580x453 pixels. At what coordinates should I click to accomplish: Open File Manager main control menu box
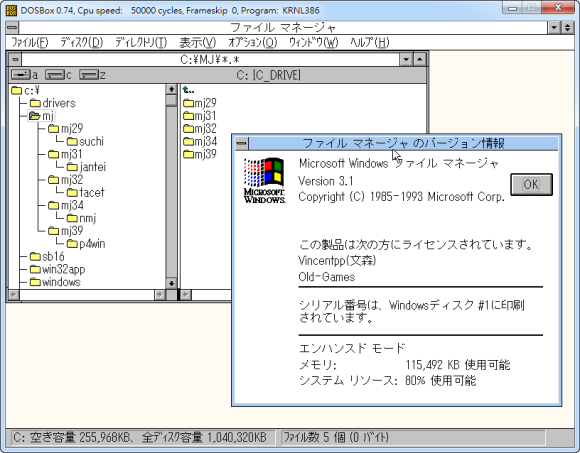coord(12,27)
